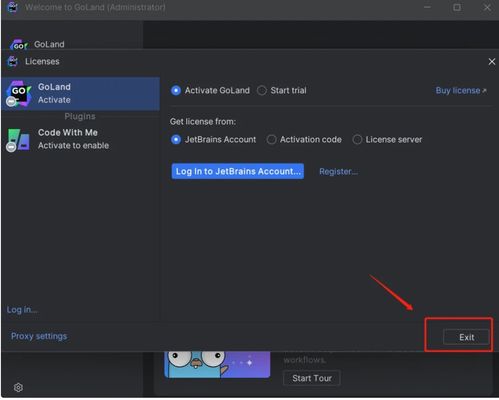Choose Activation code license option
The width and height of the screenshot is (499, 400).
271,139
